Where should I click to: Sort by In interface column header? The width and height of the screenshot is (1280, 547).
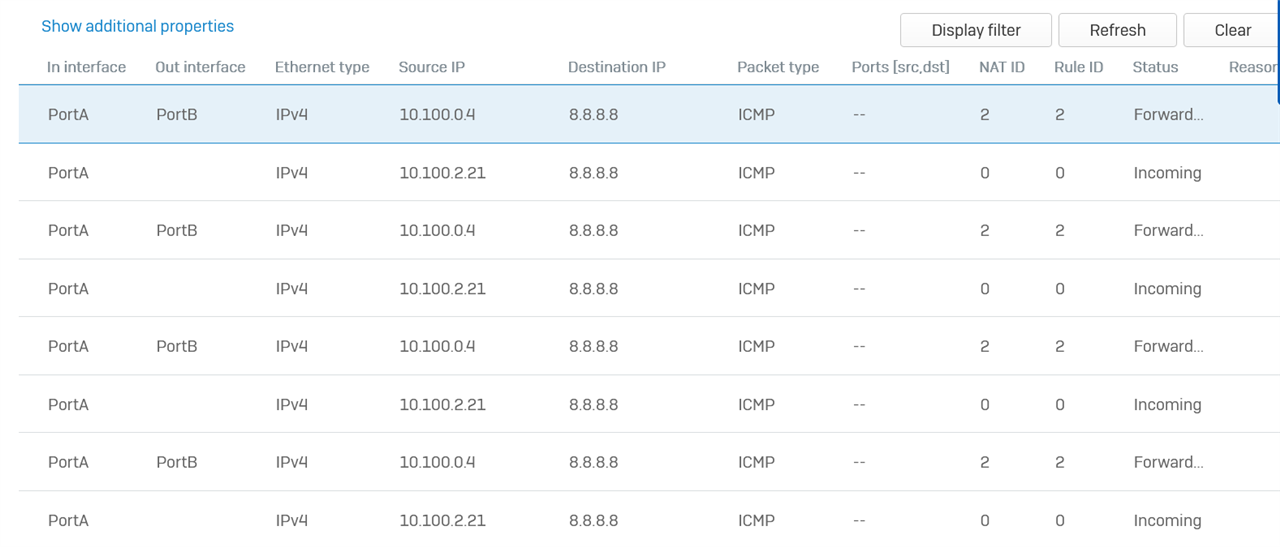click(x=86, y=67)
